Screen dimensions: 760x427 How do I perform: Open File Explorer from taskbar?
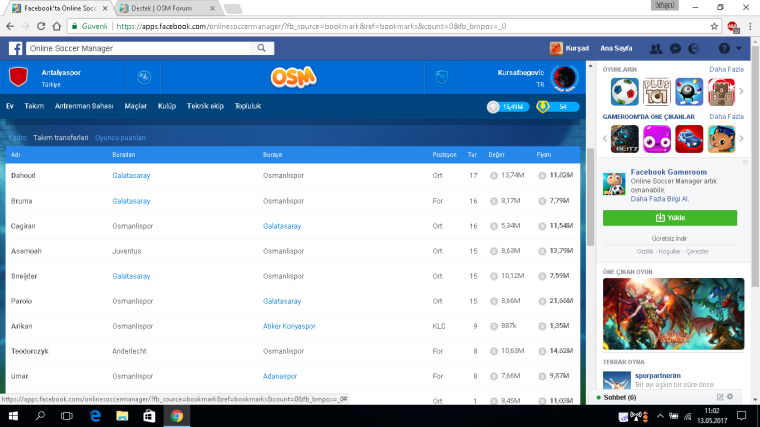(x=122, y=416)
